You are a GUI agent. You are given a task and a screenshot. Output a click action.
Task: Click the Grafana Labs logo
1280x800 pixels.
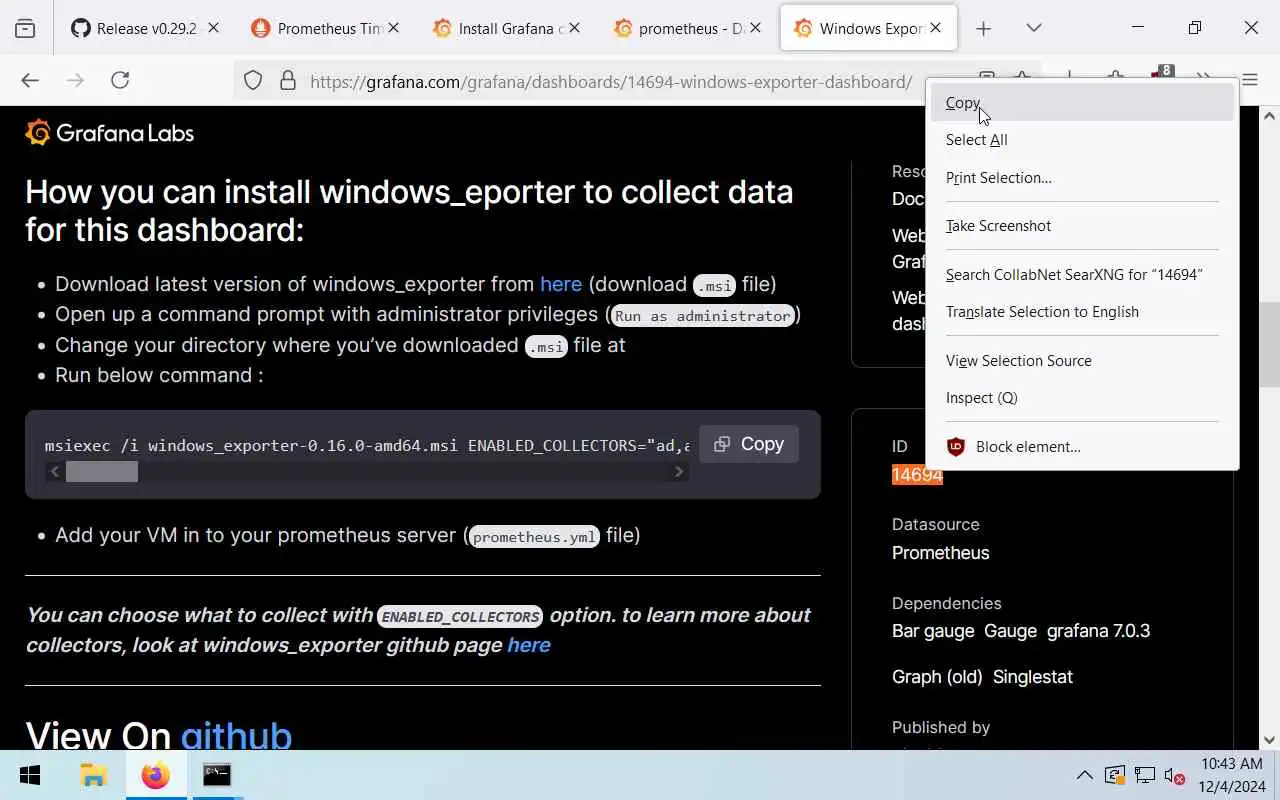[x=110, y=133]
